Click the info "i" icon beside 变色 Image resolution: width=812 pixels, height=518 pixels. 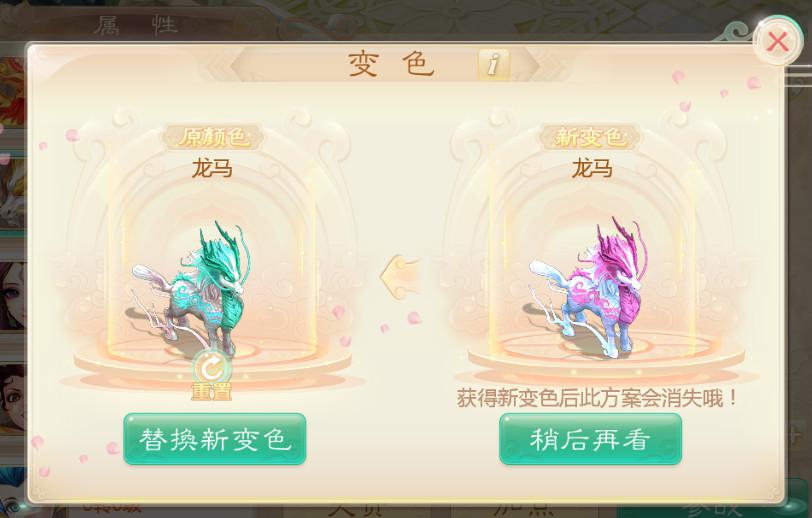(x=493, y=65)
